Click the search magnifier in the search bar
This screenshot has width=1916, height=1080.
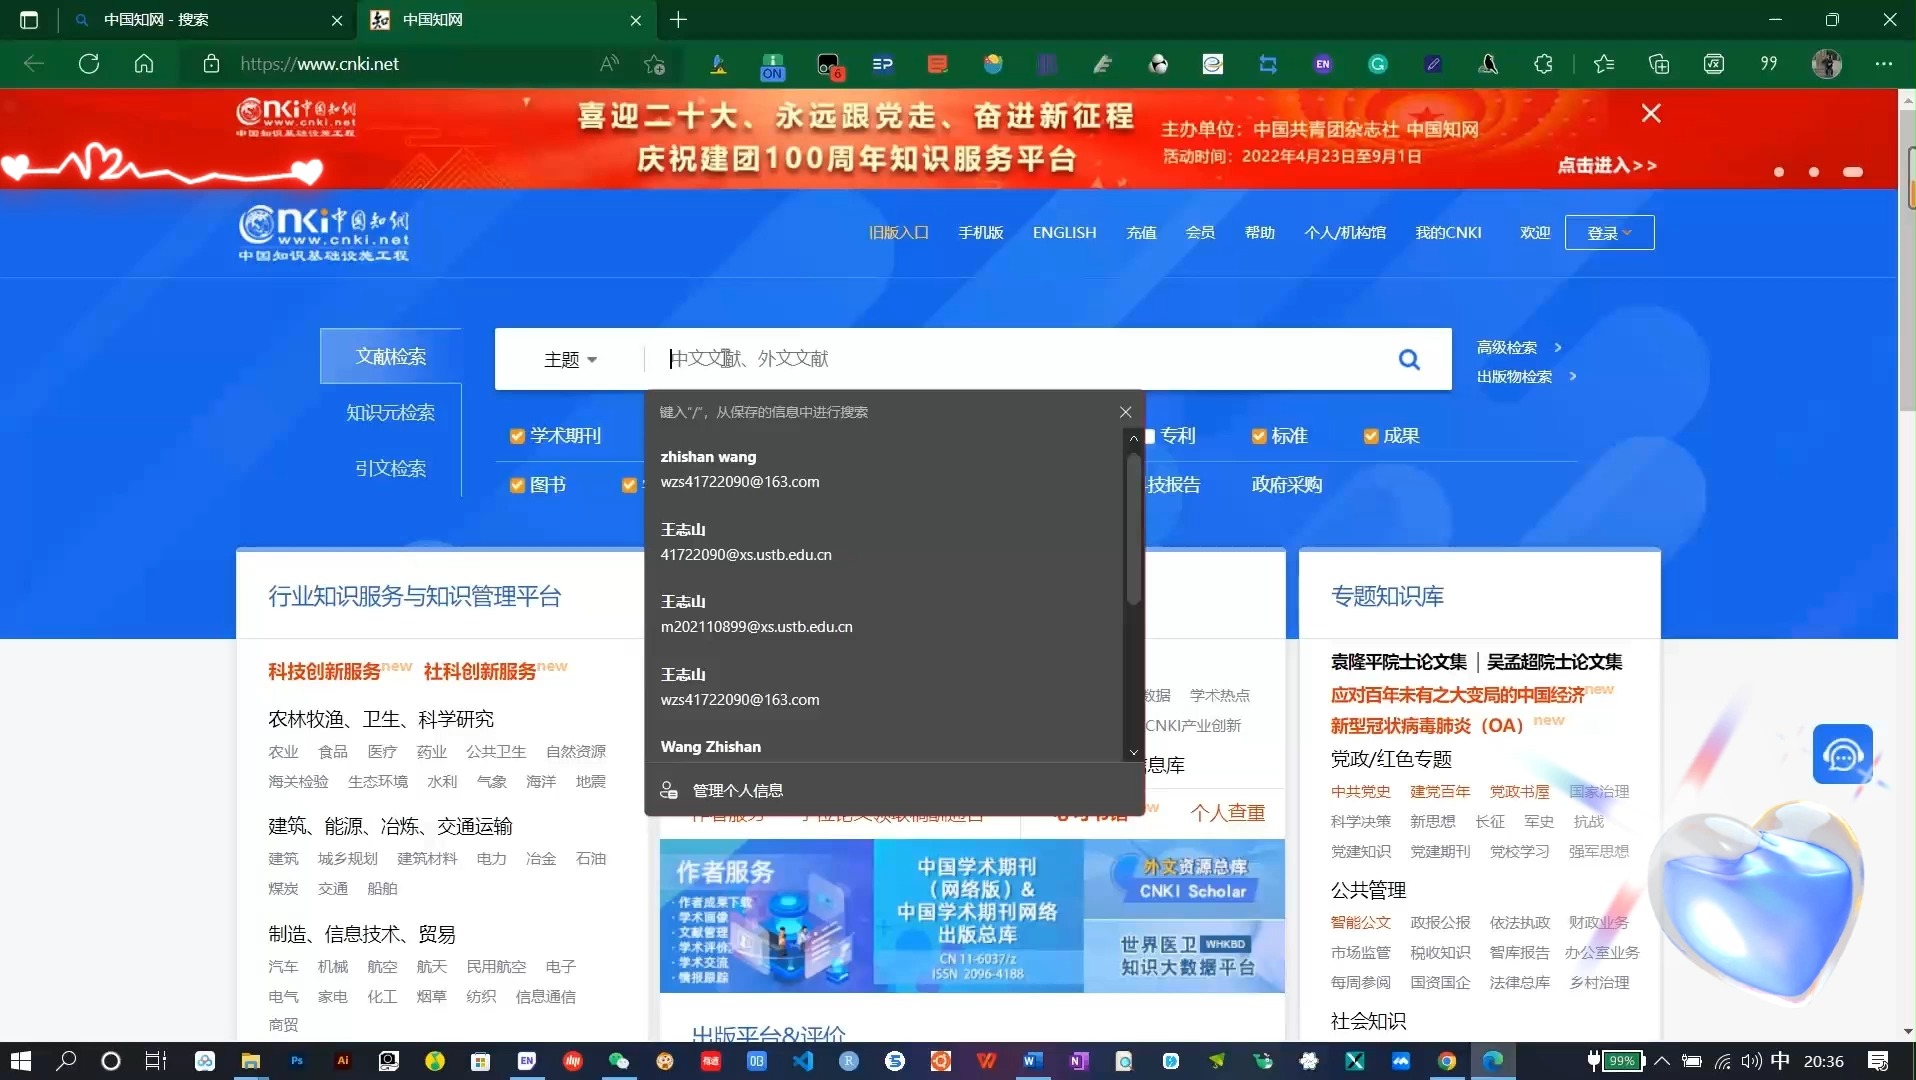point(1408,358)
